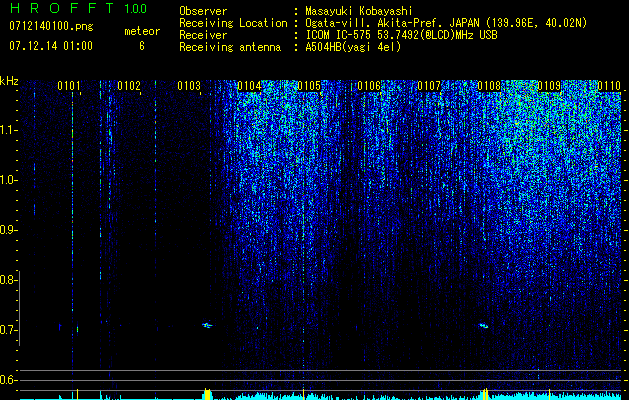Click the Receiving antenna label
The width and height of the screenshot is (629, 400).
click(x=230, y=47)
